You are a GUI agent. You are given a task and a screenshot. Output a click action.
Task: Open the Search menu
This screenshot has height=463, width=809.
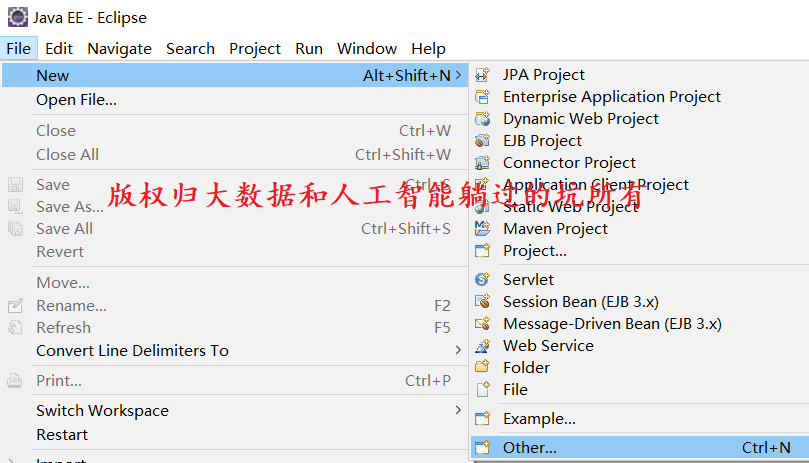click(x=190, y=49)
